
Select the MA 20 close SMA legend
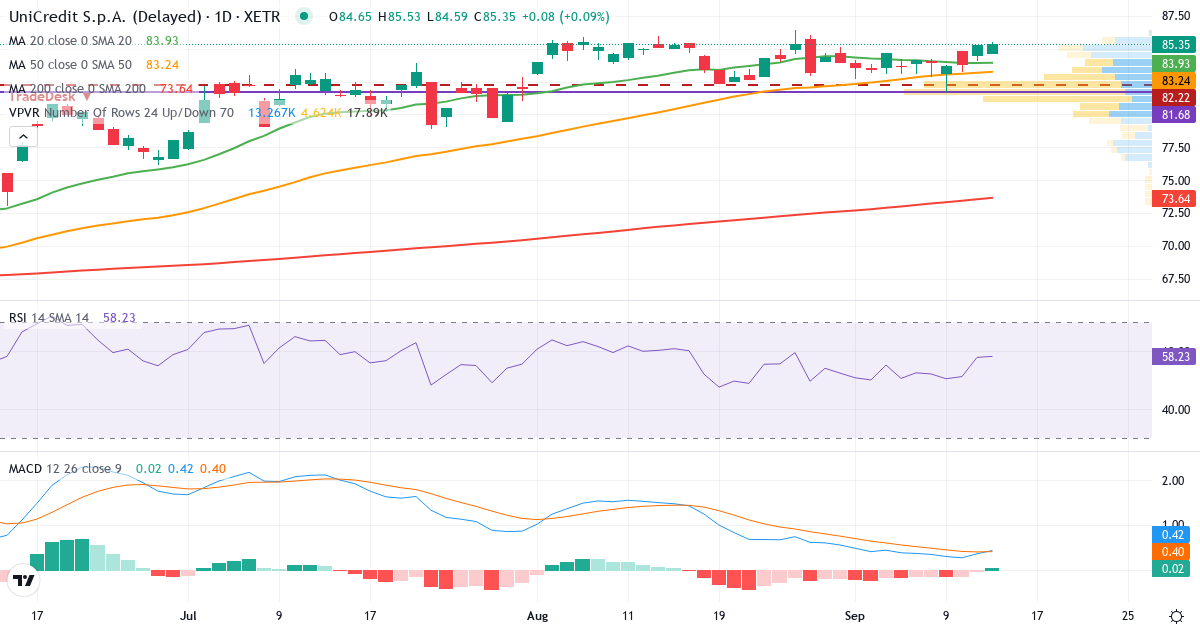click(70, 40)
